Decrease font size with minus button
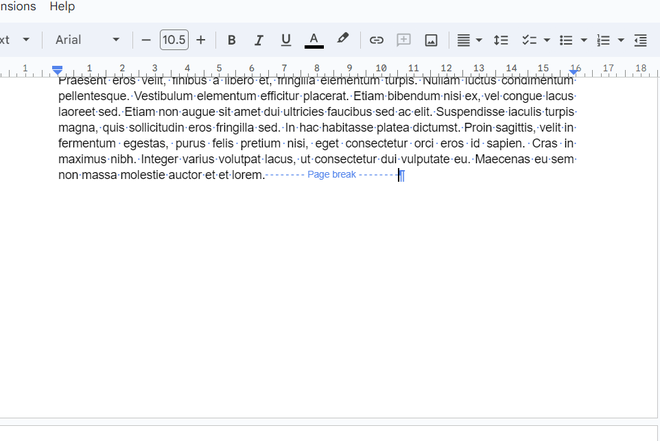660x441 pixels. 146,40
